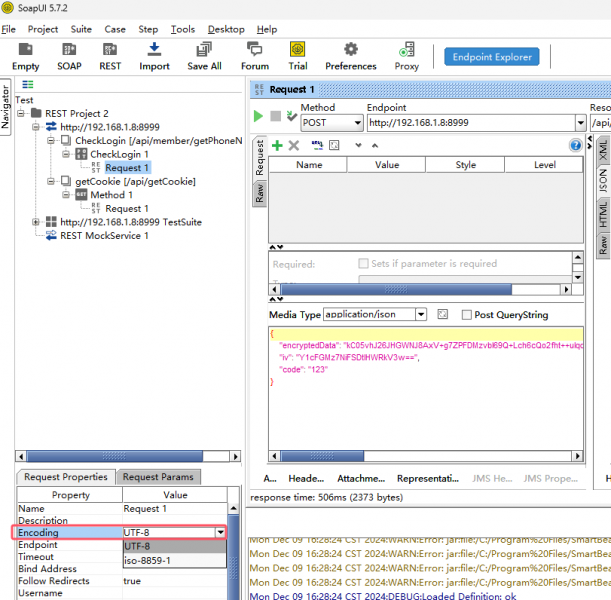611x600 pixels.
Task: Click the update parameters from URL icon
Action: pyautogui.click(x=317, y=145)
